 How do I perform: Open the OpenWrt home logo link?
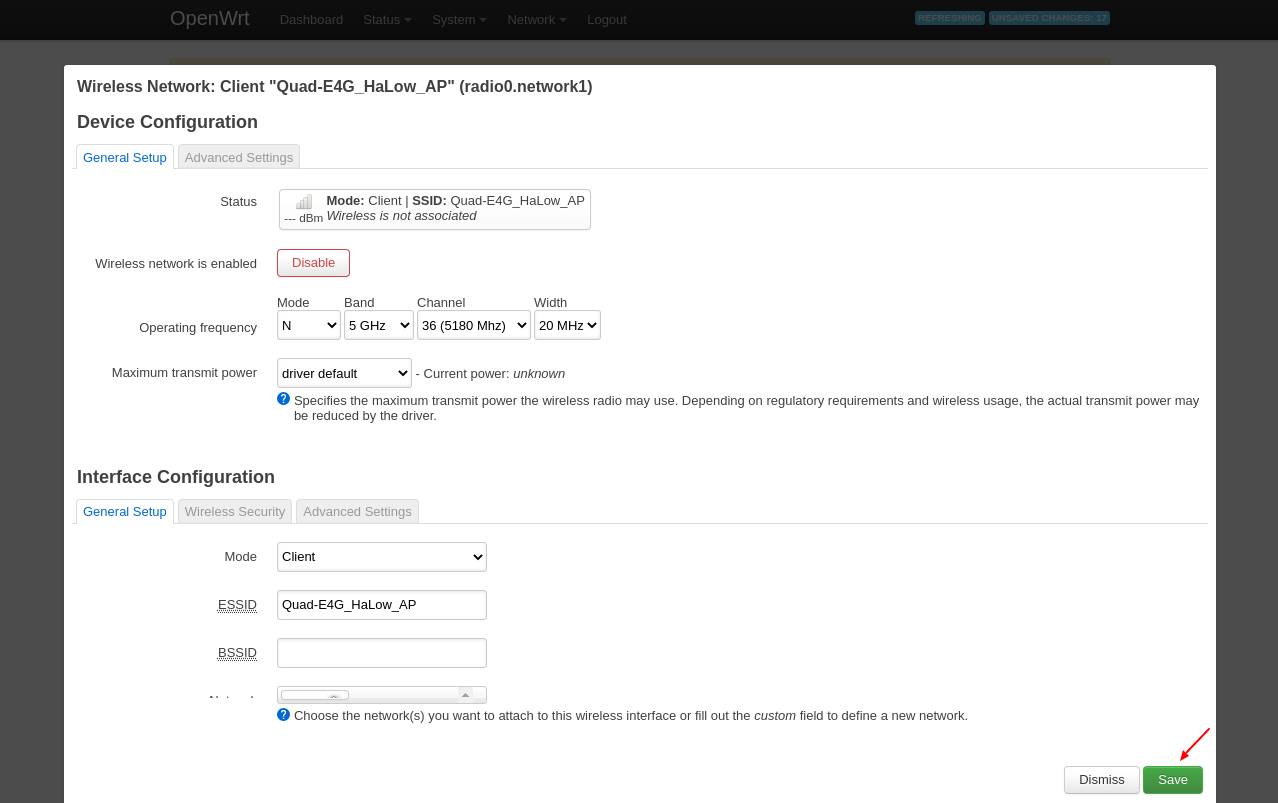coord(210,18)
